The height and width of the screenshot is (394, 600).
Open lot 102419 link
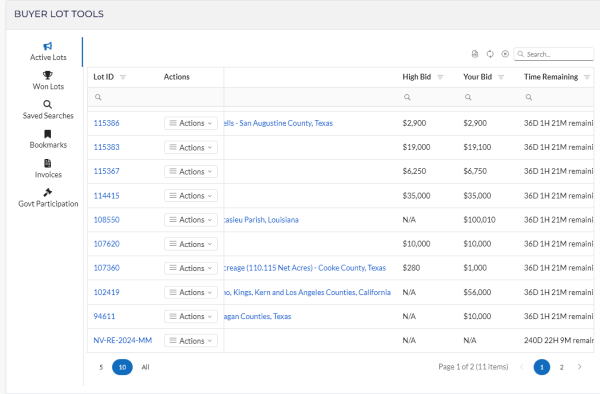106,292
